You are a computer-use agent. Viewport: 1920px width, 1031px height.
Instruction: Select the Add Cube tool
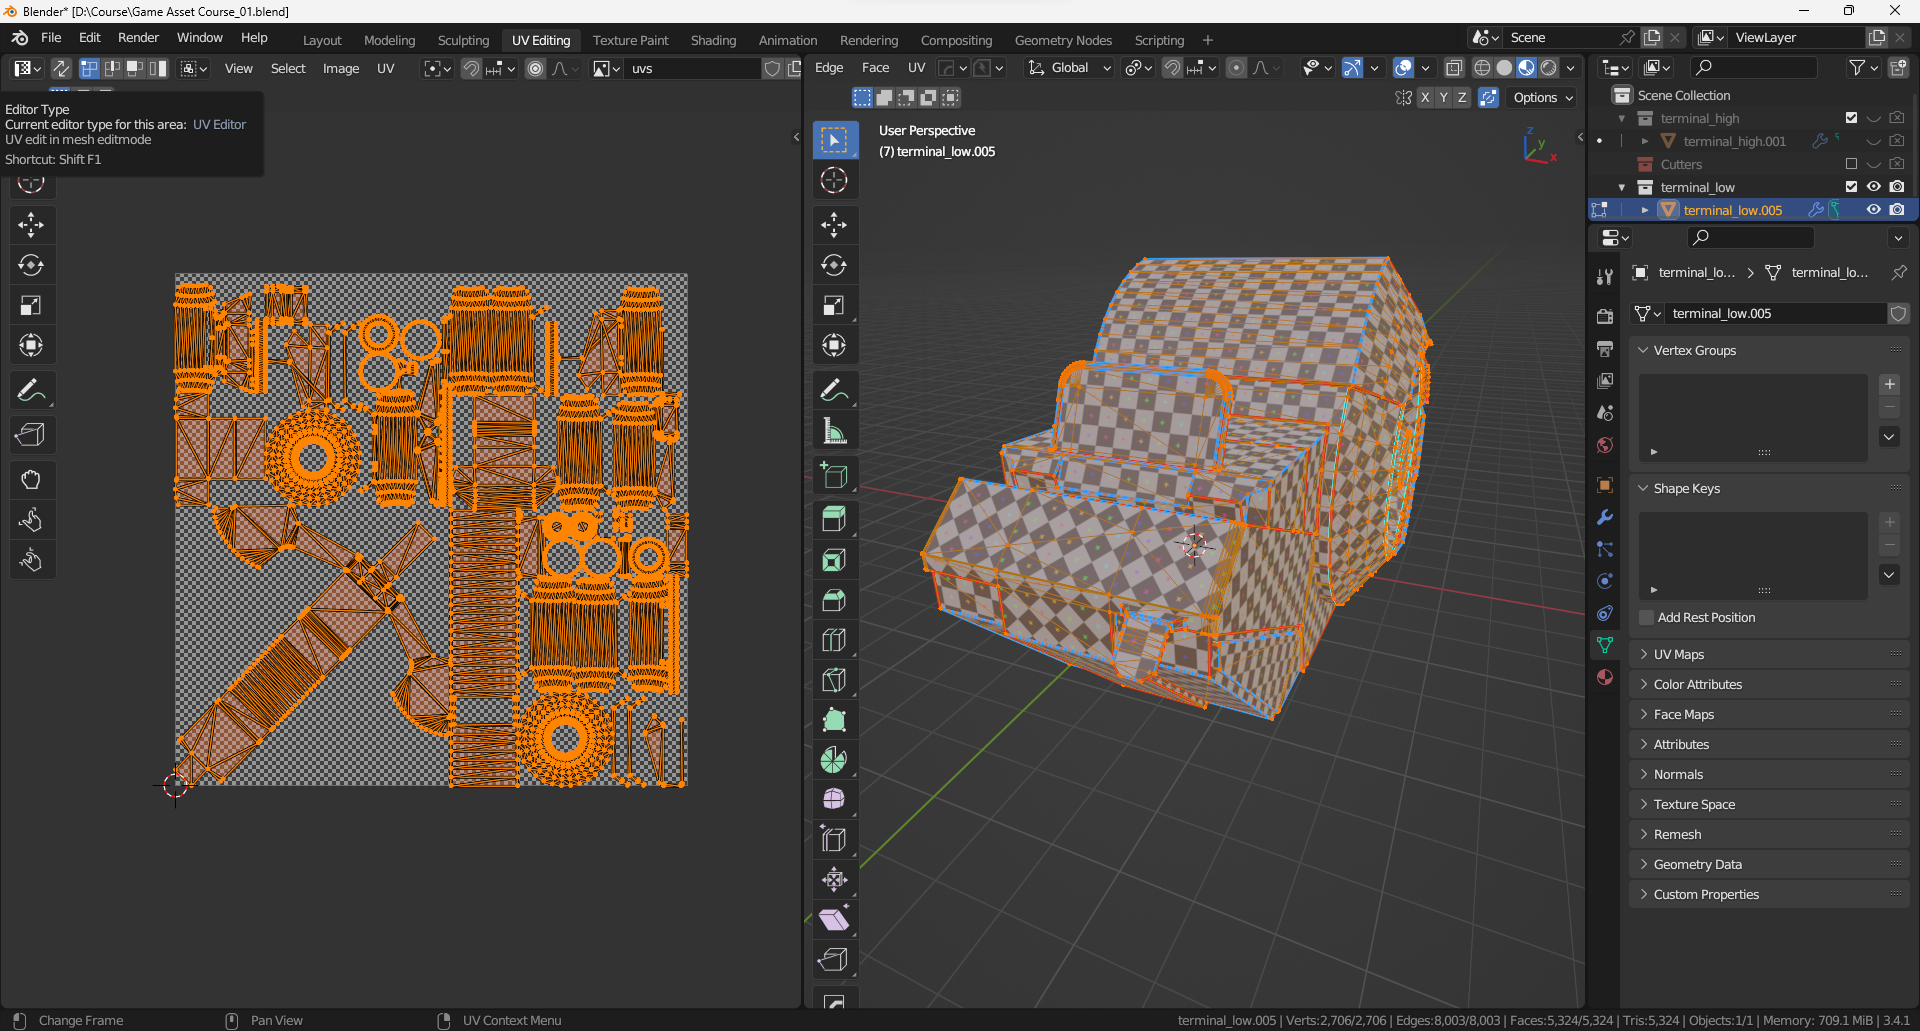[834, 475]
